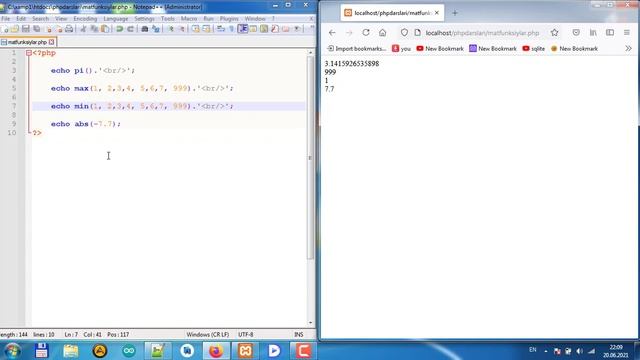Undo with the green arrow icon
Image resolution: width=640 pixels, height=360 pixels.
120,29
